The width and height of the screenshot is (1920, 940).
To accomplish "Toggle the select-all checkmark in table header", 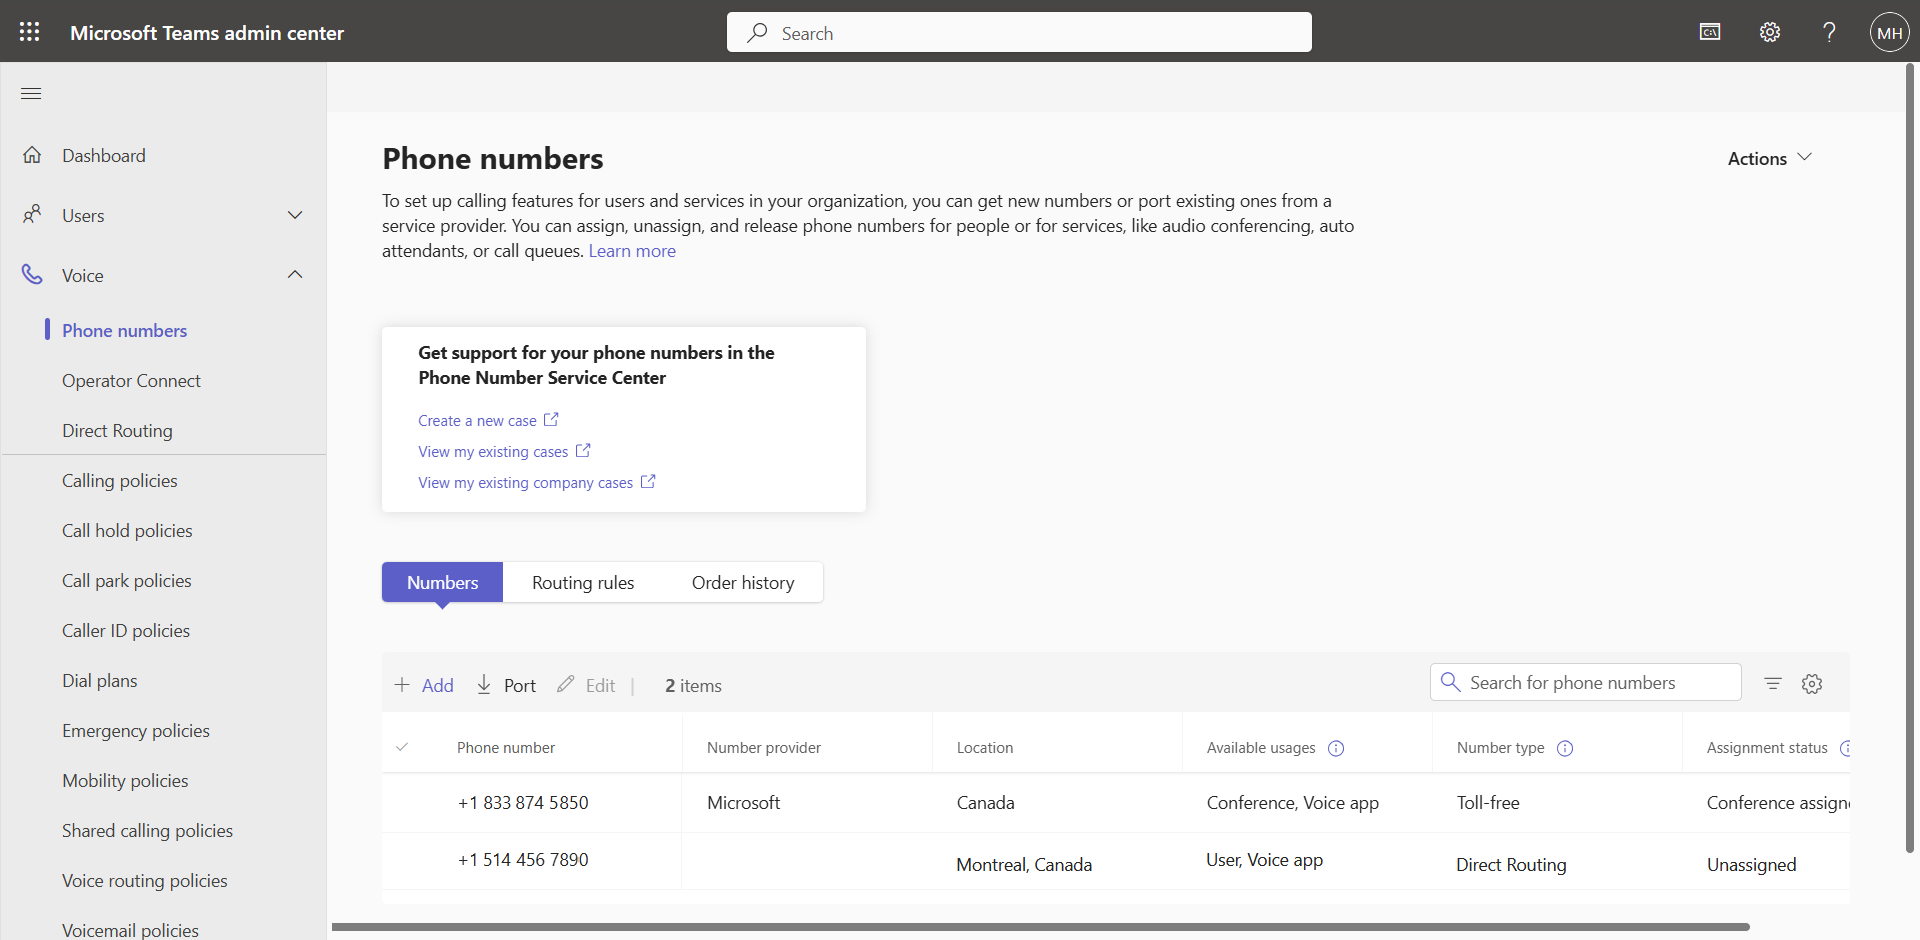I will point(402,747).
